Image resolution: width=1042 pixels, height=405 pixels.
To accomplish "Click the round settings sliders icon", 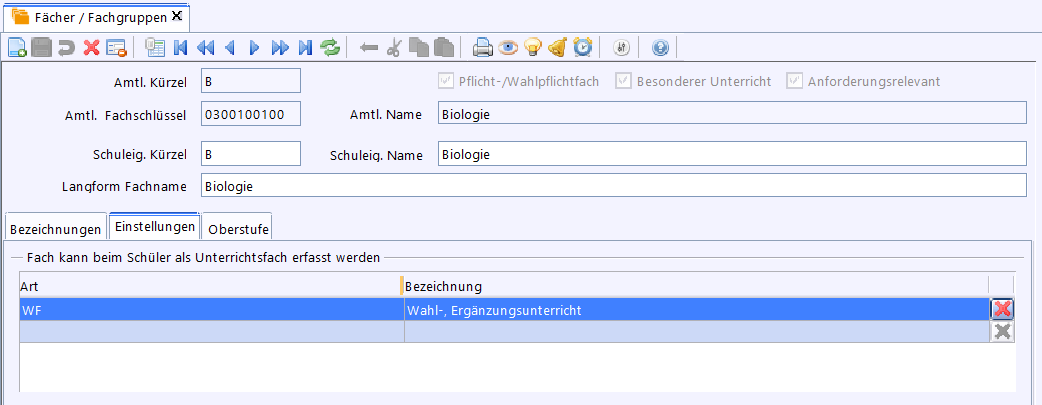I will [x=621, y=47].
